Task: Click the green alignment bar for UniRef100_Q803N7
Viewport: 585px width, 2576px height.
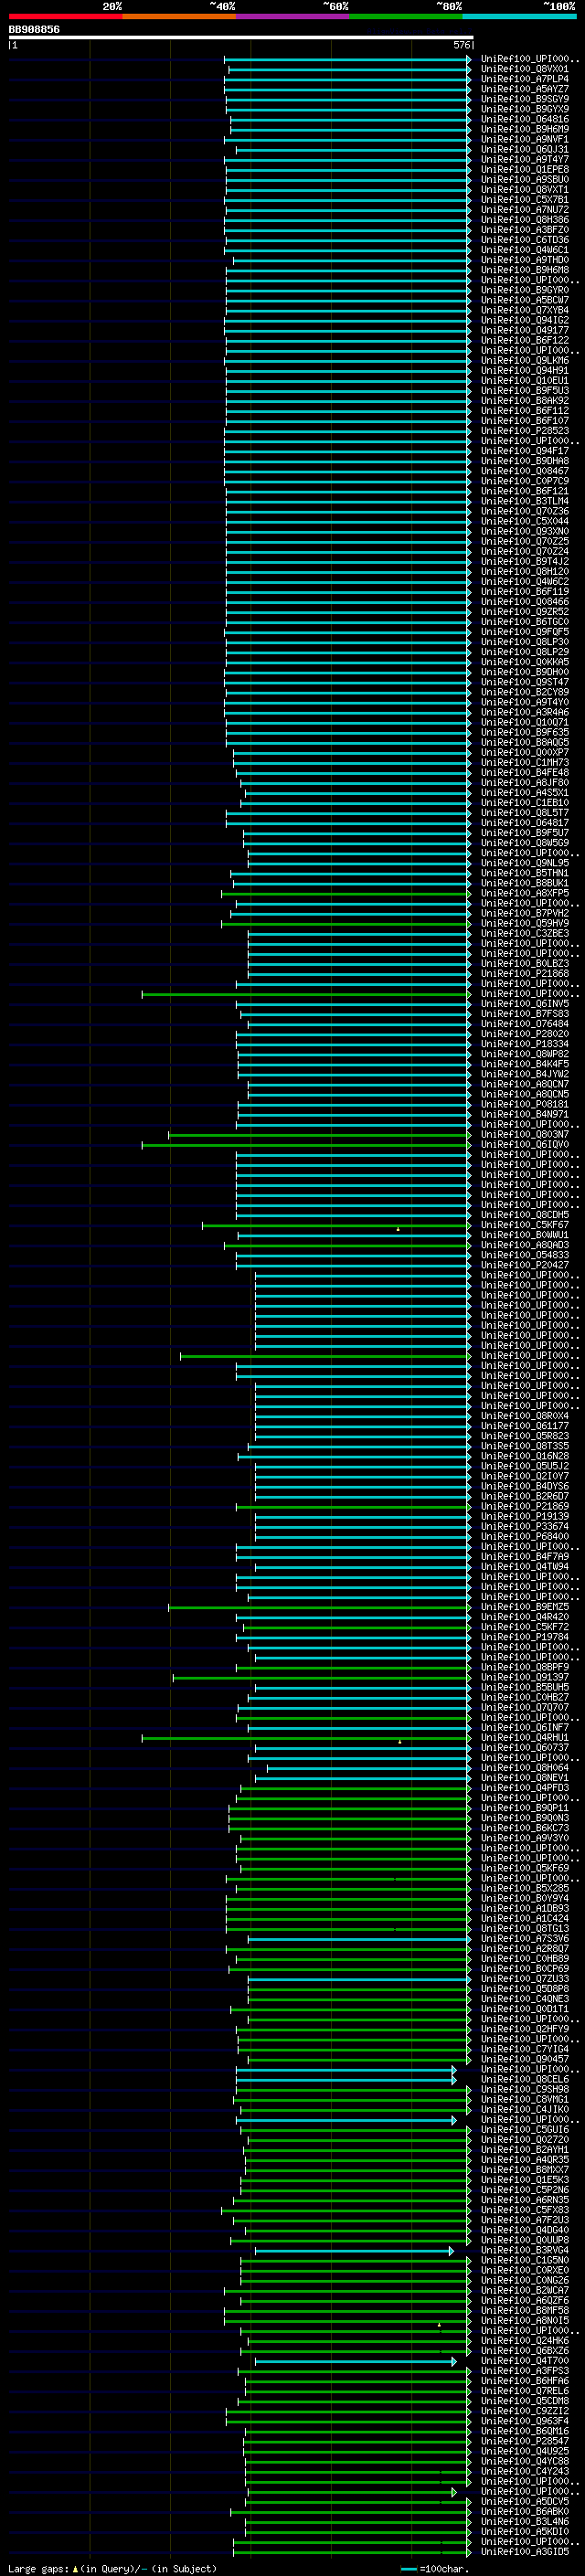Action: (319, 1135)
